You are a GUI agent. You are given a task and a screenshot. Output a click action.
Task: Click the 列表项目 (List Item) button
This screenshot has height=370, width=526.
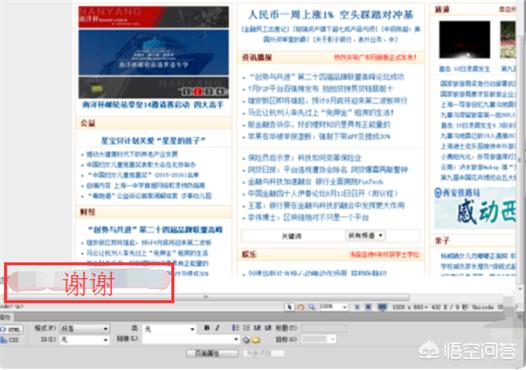(x=264, y=353)
